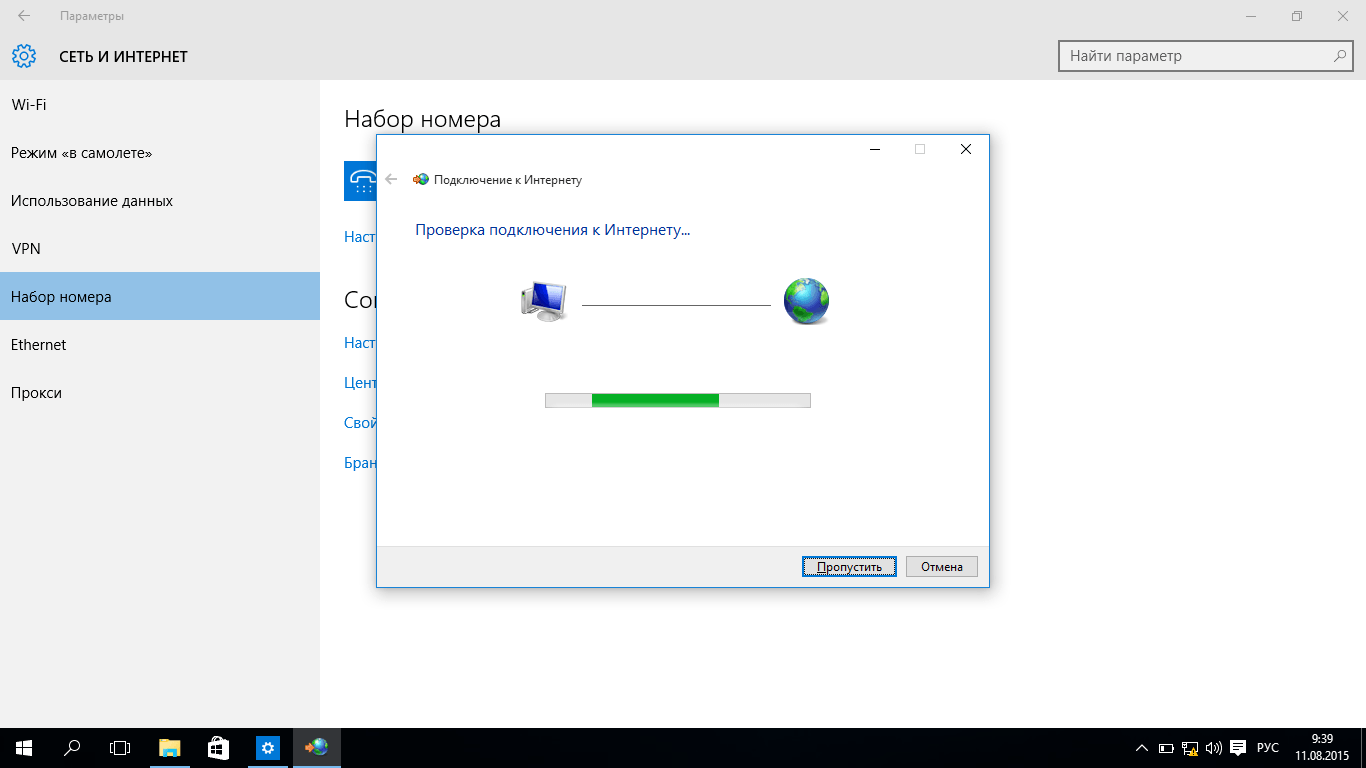Close the Подключение к Интернету dialog
The width and height of the screenshot is (1366, 768).
965,149
